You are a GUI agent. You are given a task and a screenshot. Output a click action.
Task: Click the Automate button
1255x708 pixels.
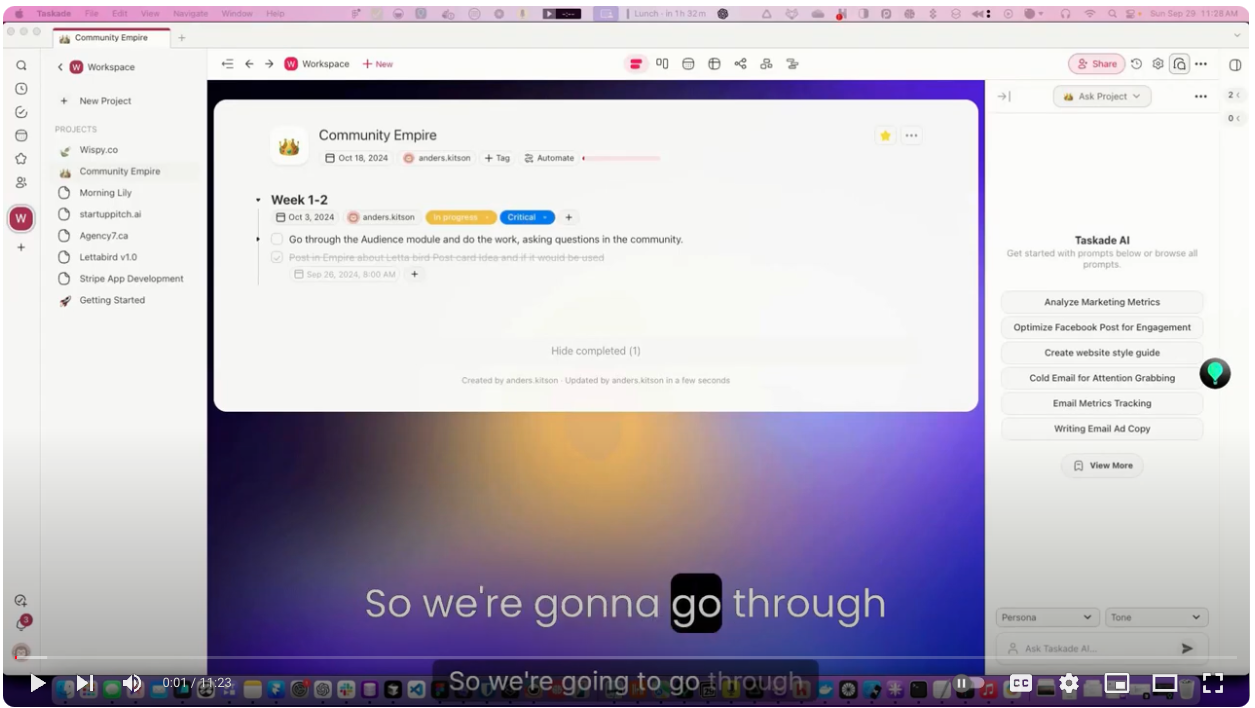[549, 158]
